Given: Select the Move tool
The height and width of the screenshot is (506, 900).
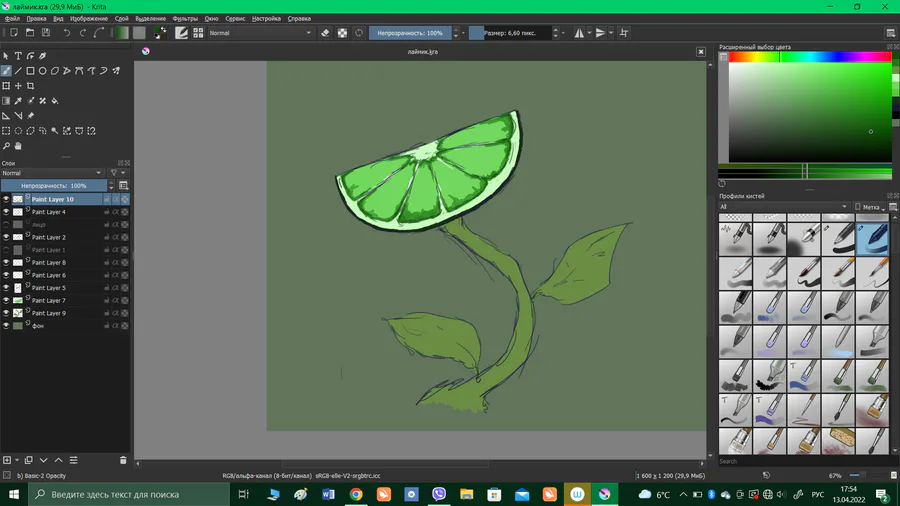Looking at the screenshot, I should click(18, 85).
